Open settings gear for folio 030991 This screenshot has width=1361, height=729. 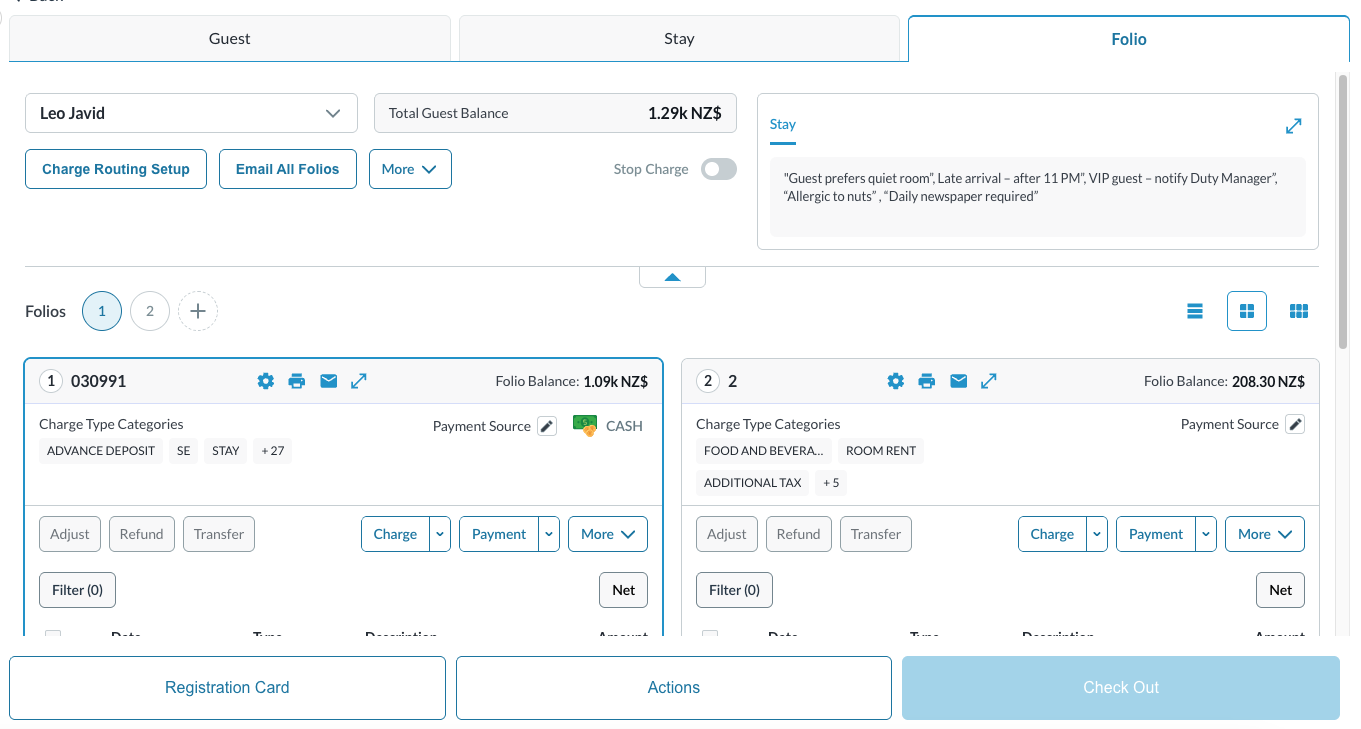point(265,381)
